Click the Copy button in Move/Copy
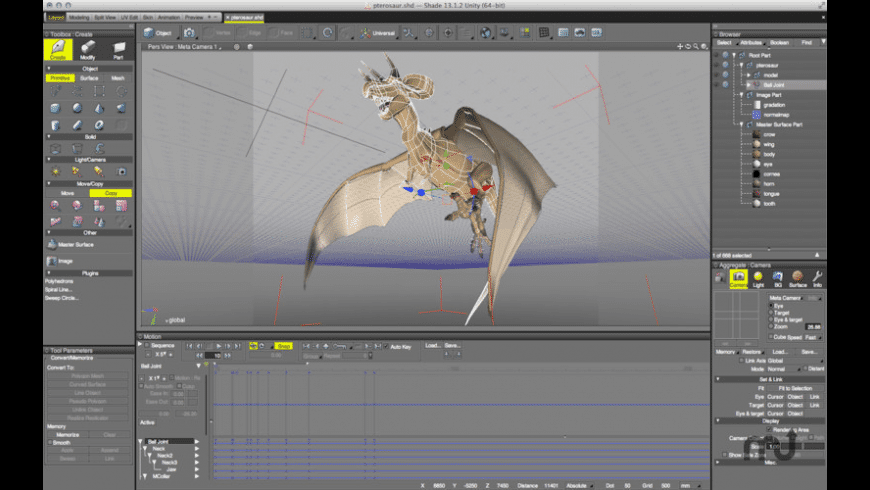The image size is (870, 490). [111, 192]
